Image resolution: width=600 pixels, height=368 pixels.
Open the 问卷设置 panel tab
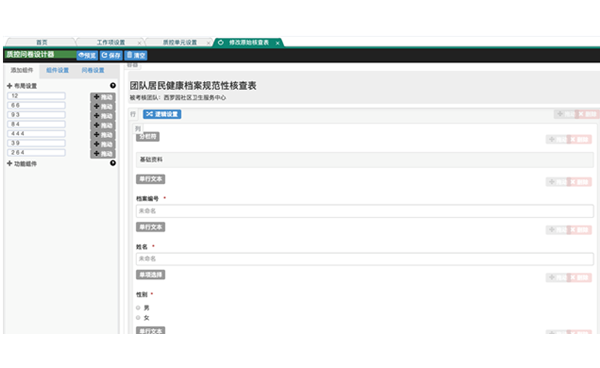(x=93, y=70)
